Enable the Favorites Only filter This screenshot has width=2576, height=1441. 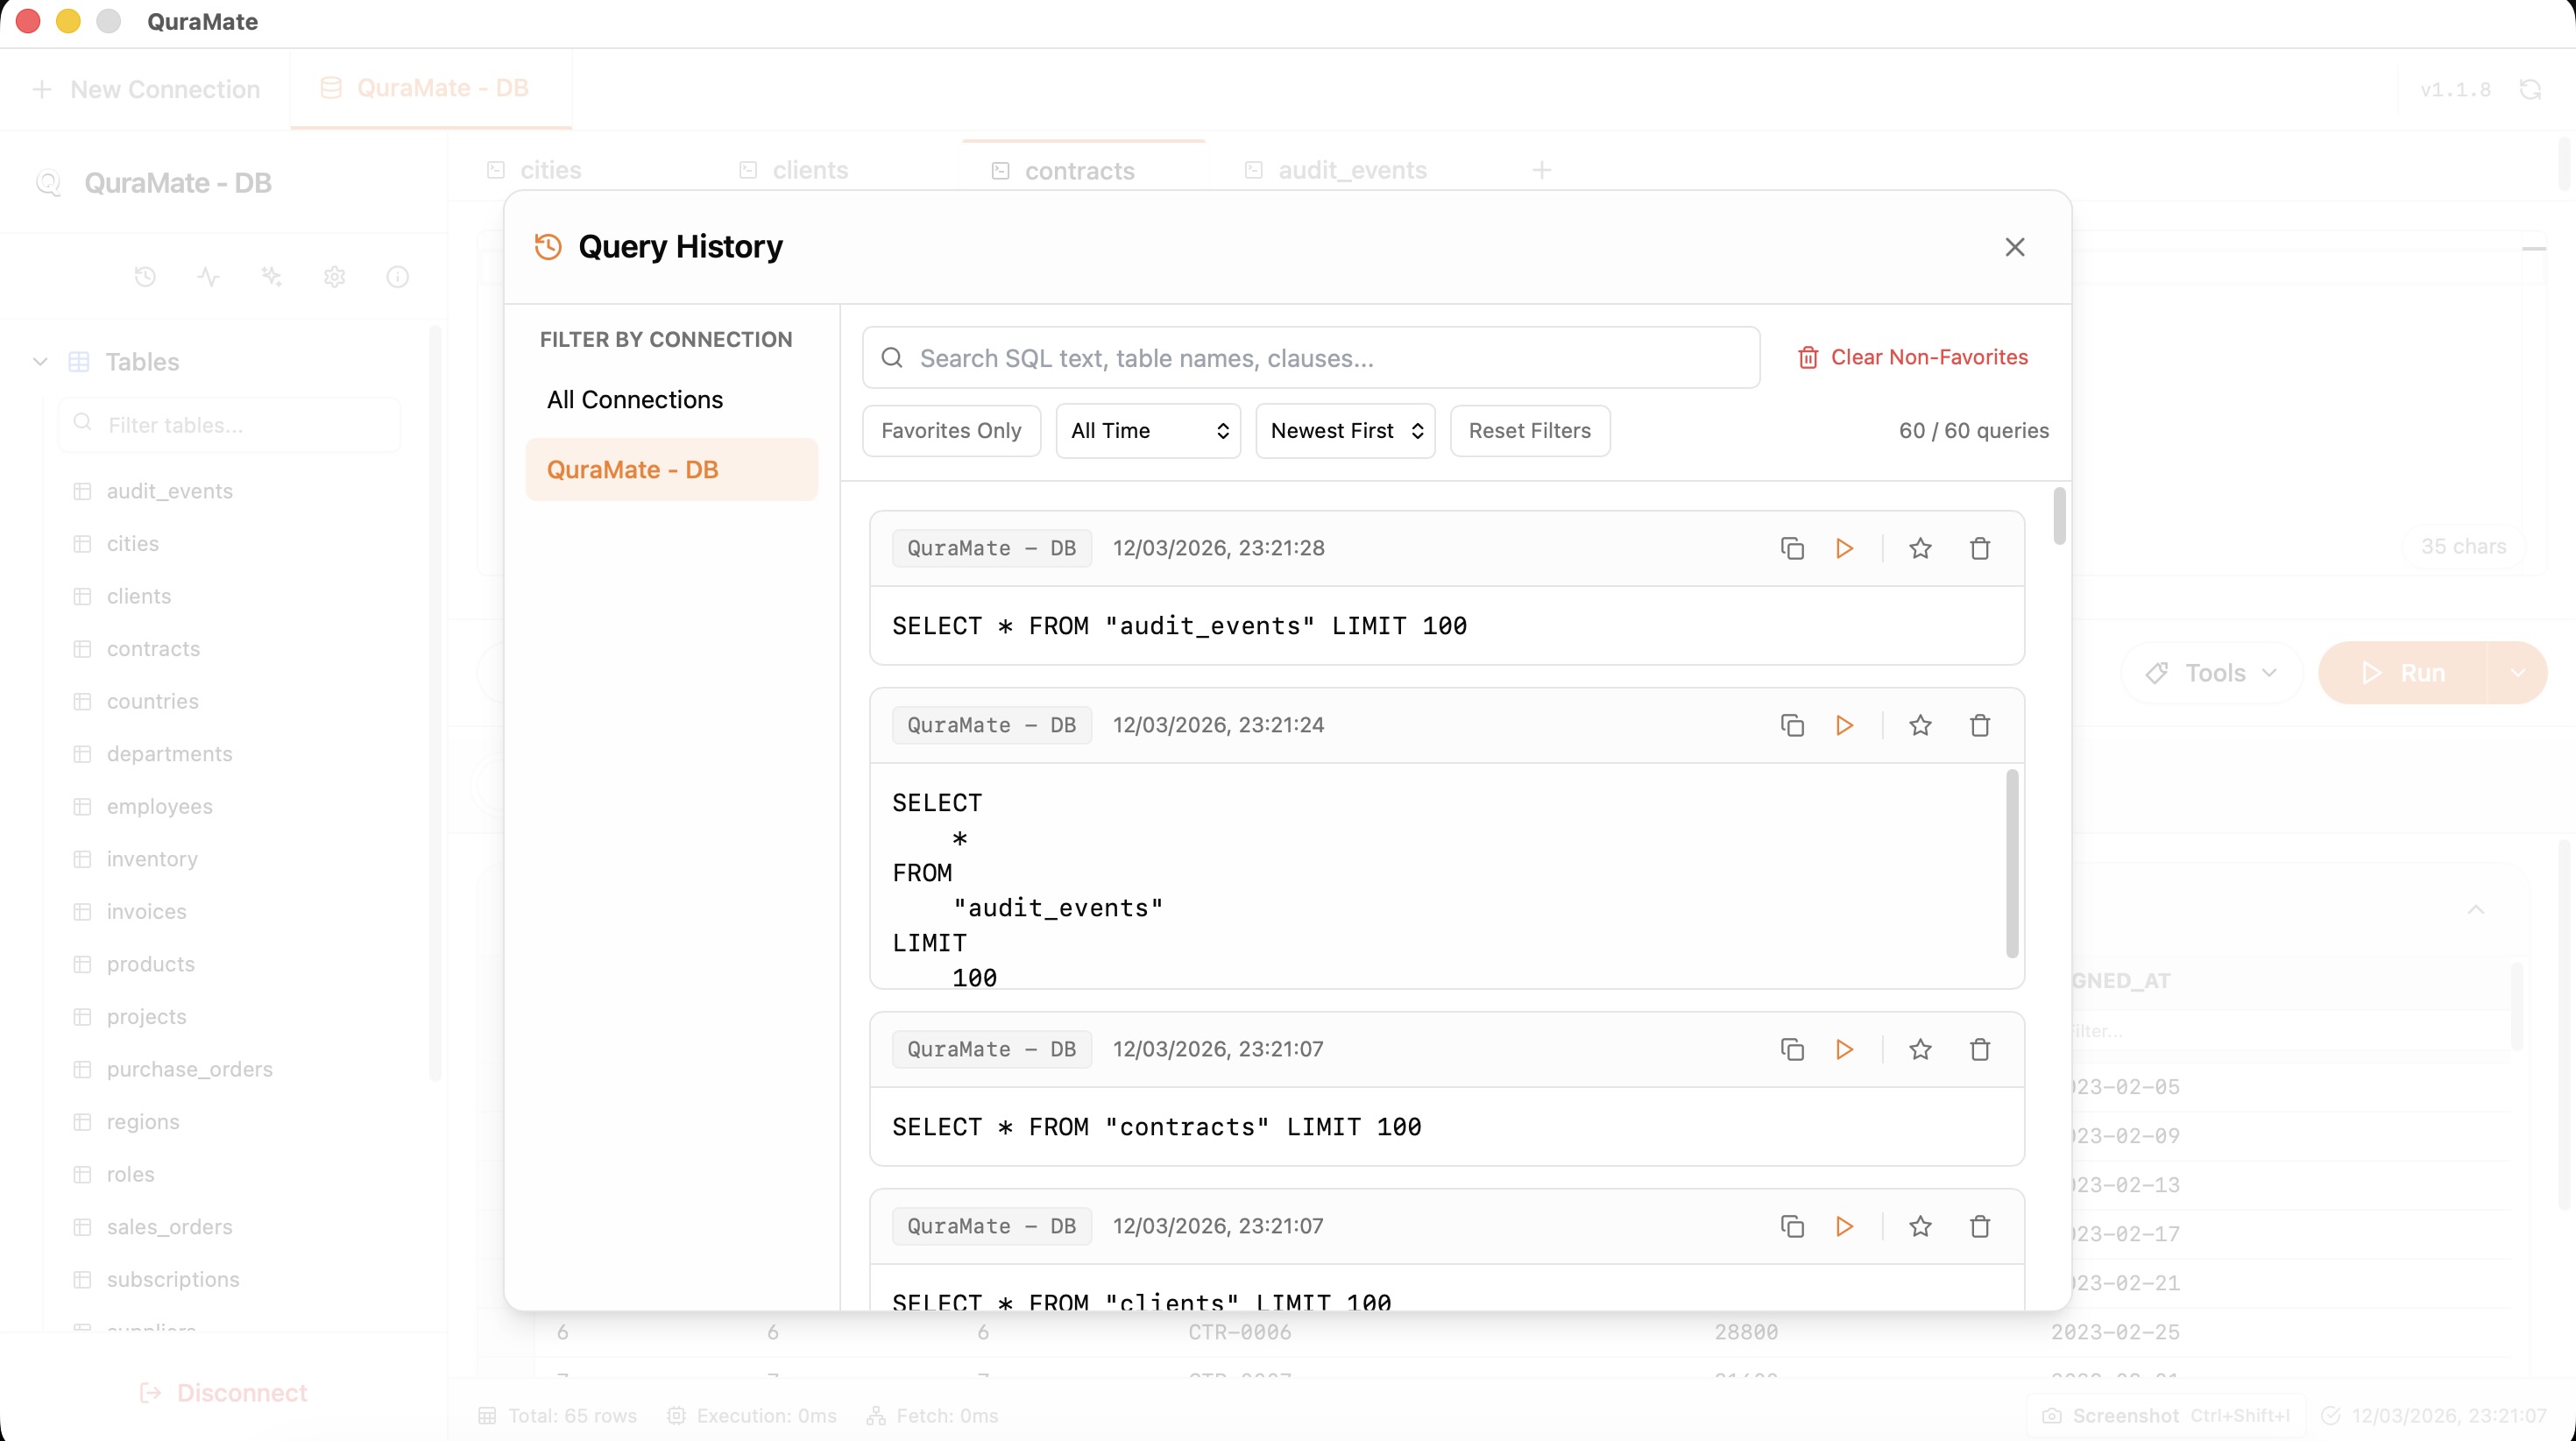click(951, 430)
